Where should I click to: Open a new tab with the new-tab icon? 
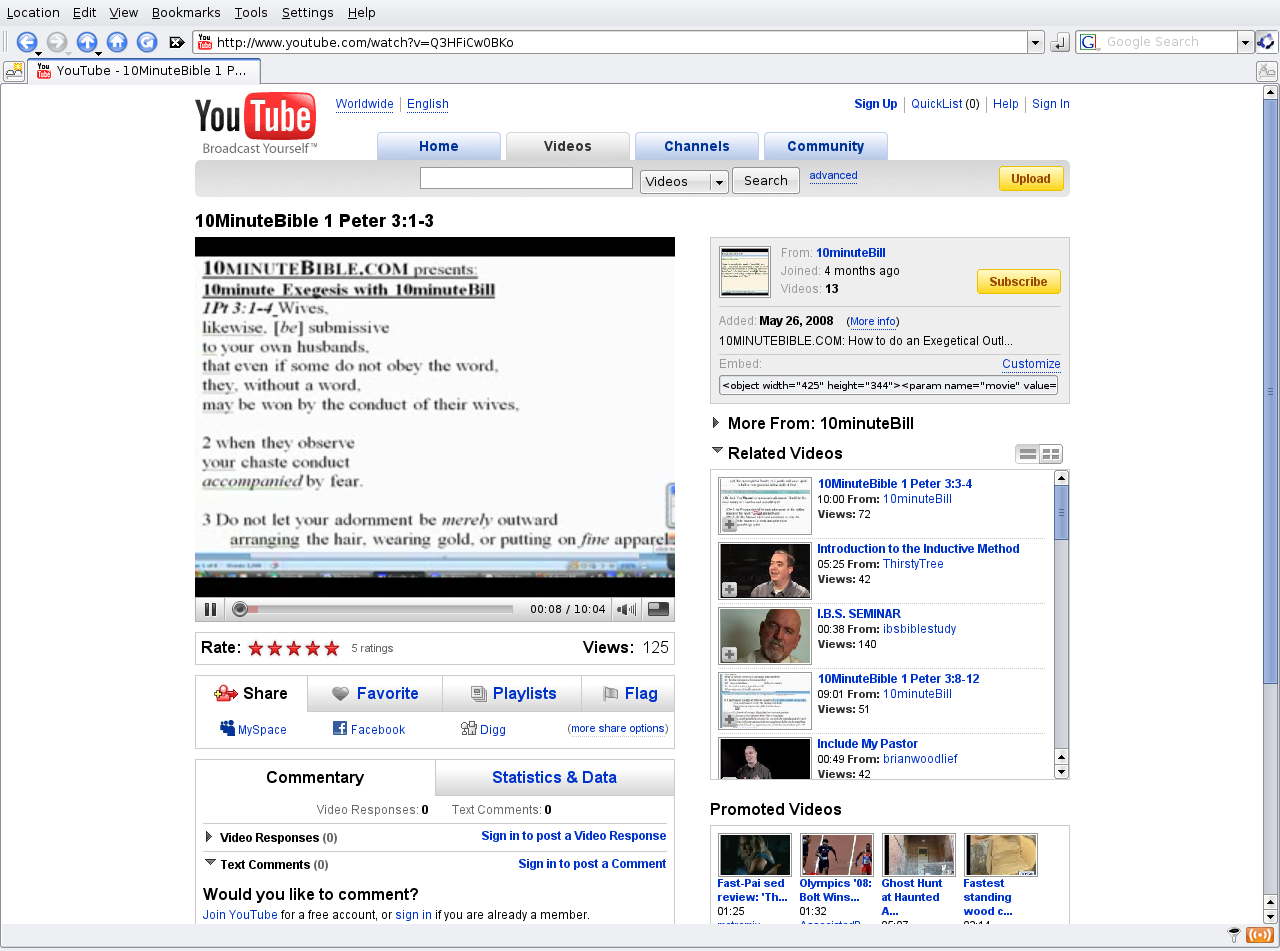(x=14, y=71)
